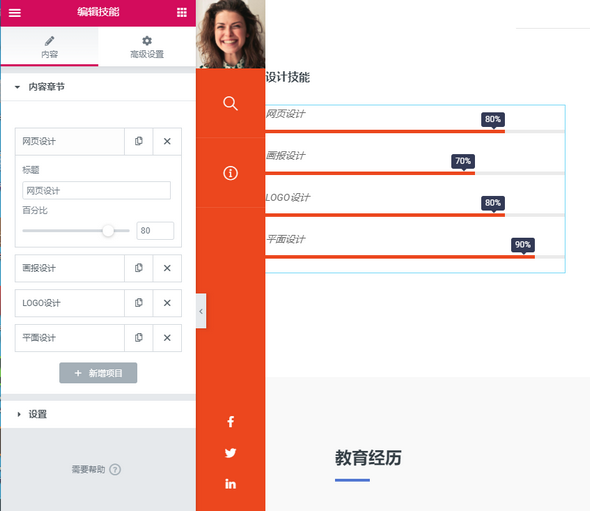Collapse the editor panel with arrow handle
Viewport: 590px width, 511px height.
pos(201,311)
